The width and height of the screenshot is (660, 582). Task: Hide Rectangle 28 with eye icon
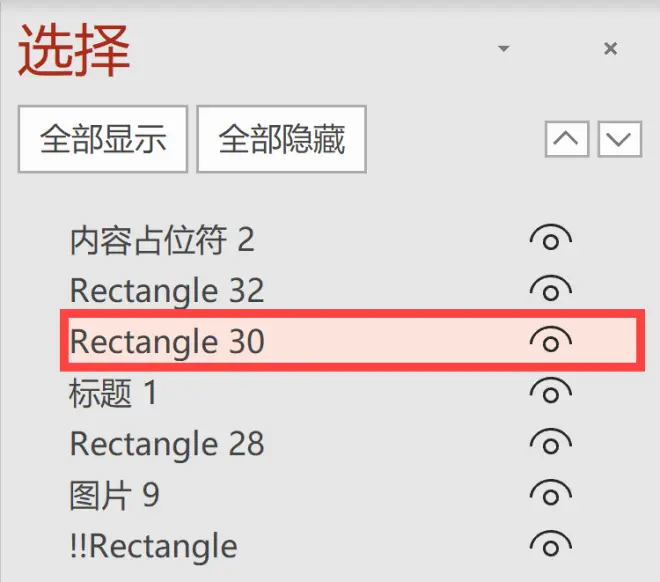pyautogui.click(x=551, y=443)
